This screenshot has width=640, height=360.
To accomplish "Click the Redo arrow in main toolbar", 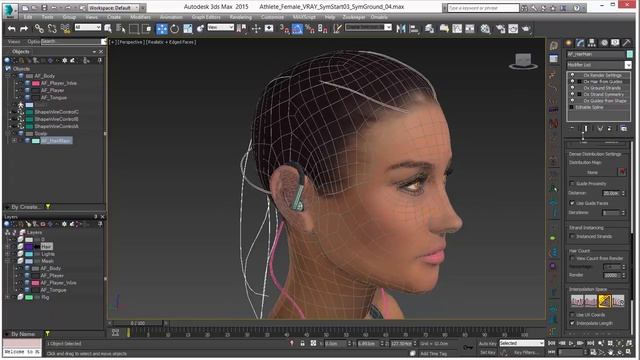I will point(24,29).
